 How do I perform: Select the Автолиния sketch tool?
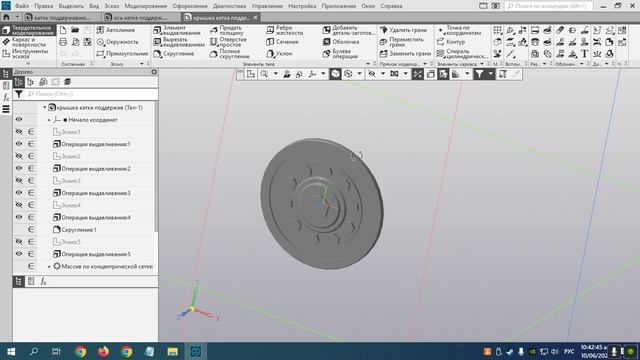[116, 30]
